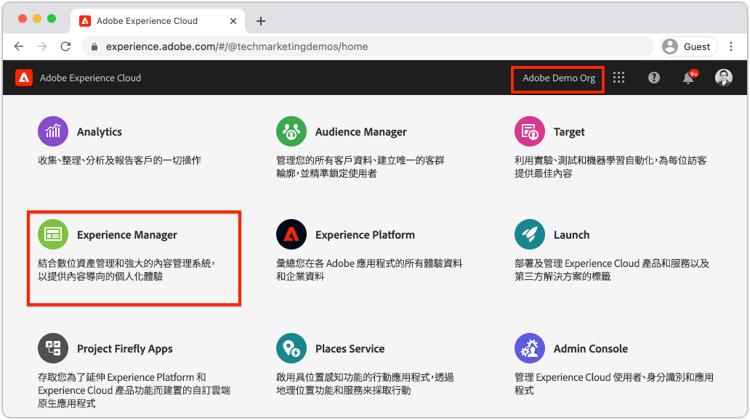Click the Launch teal rocket icon
Viewport: 750px width, 420px height.
[529, 234]
